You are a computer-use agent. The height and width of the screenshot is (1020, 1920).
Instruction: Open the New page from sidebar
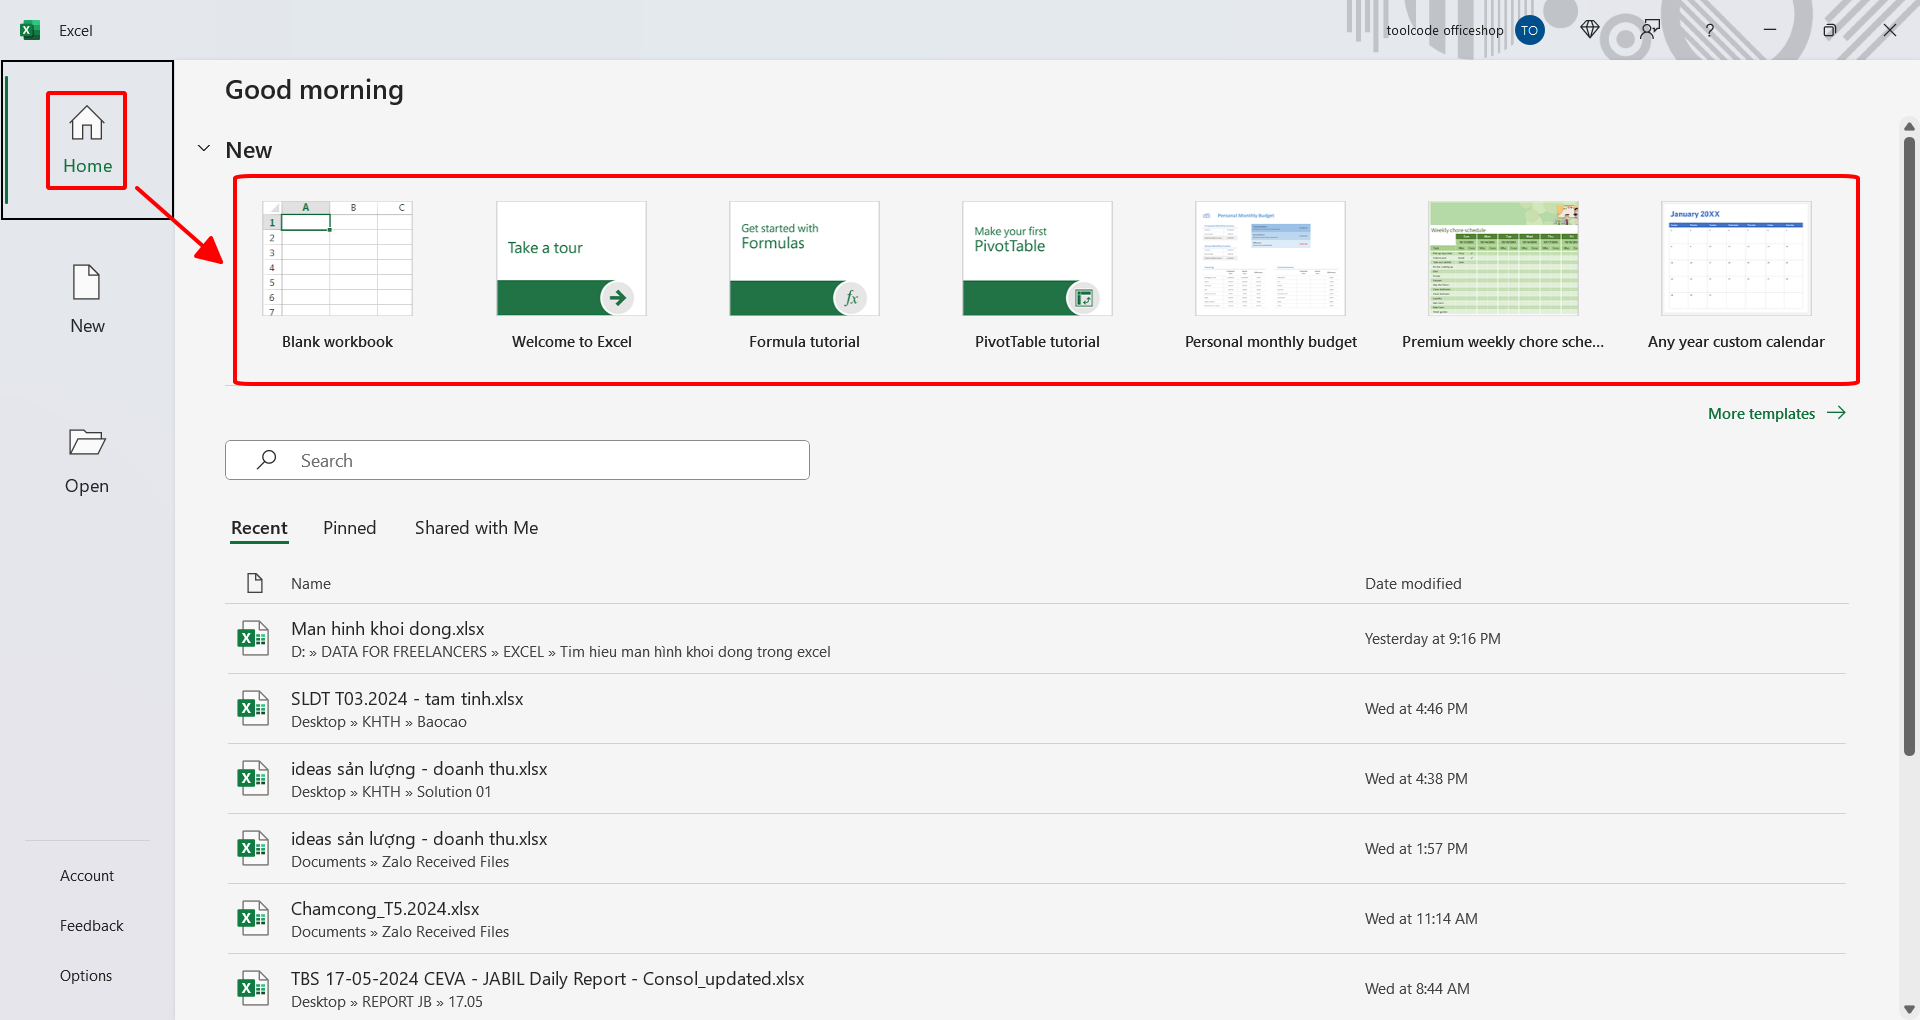tap(87, 299)
